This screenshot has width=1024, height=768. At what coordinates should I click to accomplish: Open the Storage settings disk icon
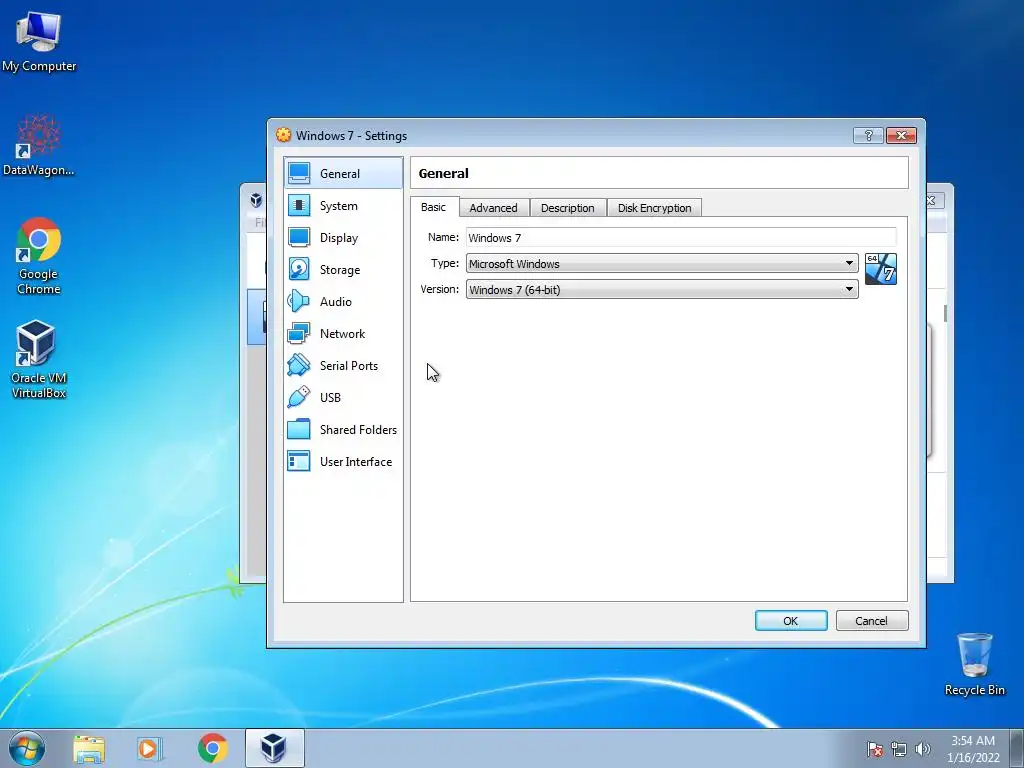[299, 269]
